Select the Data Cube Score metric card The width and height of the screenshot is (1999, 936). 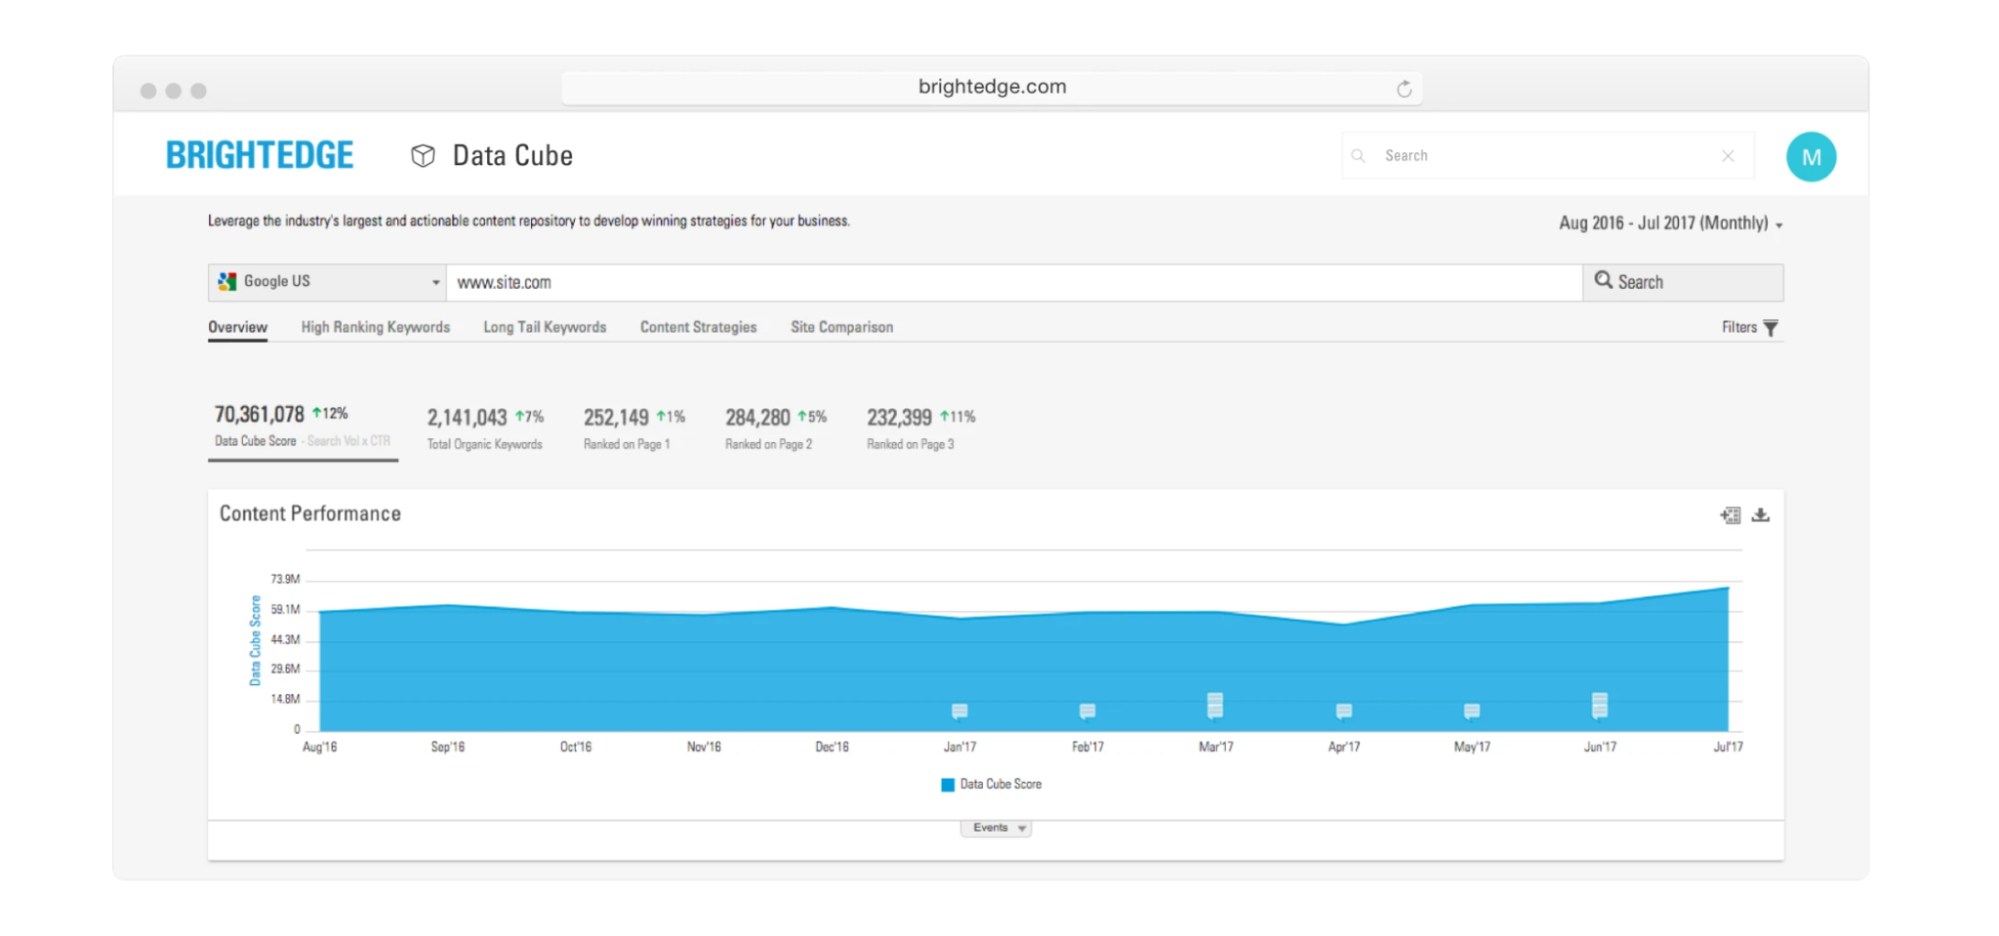pos(302,425)
